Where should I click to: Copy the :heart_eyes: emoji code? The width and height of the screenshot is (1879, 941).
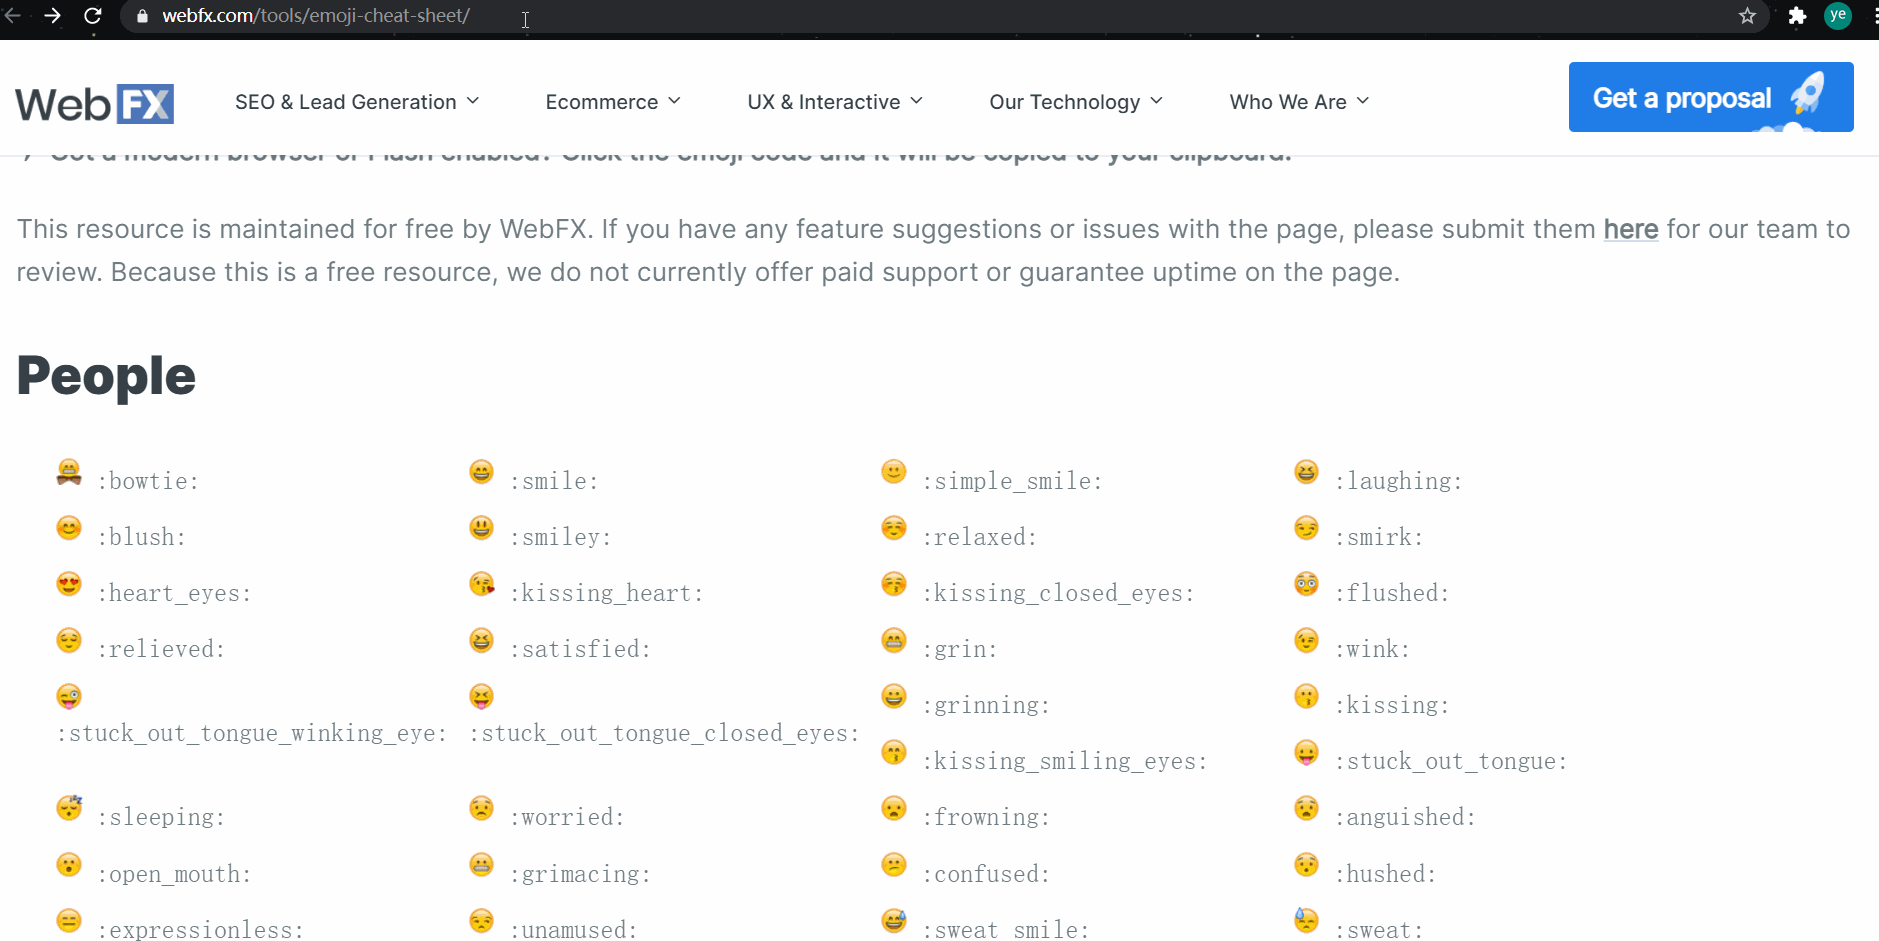pos(174,593)
